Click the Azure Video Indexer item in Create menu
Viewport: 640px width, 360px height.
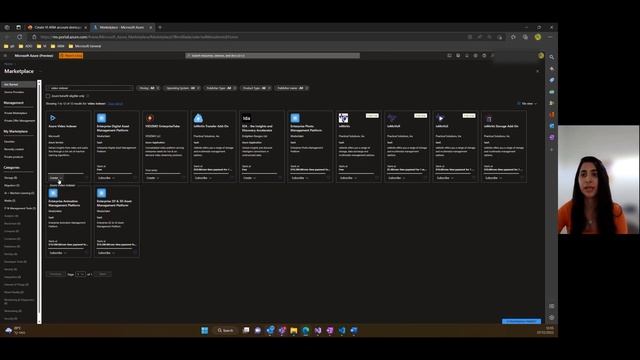point(62,185)
